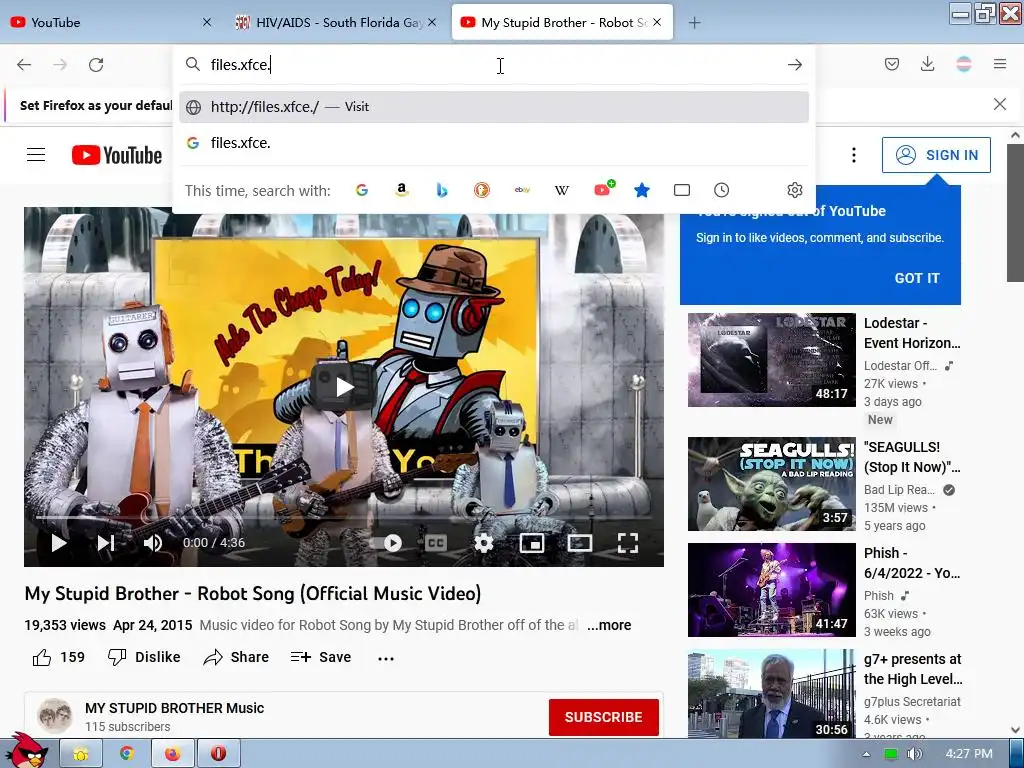Visit http://files.xfce./ suggestion
Image resolution: width=1024 pixels, height=768 pixels.
coord(494,106)
